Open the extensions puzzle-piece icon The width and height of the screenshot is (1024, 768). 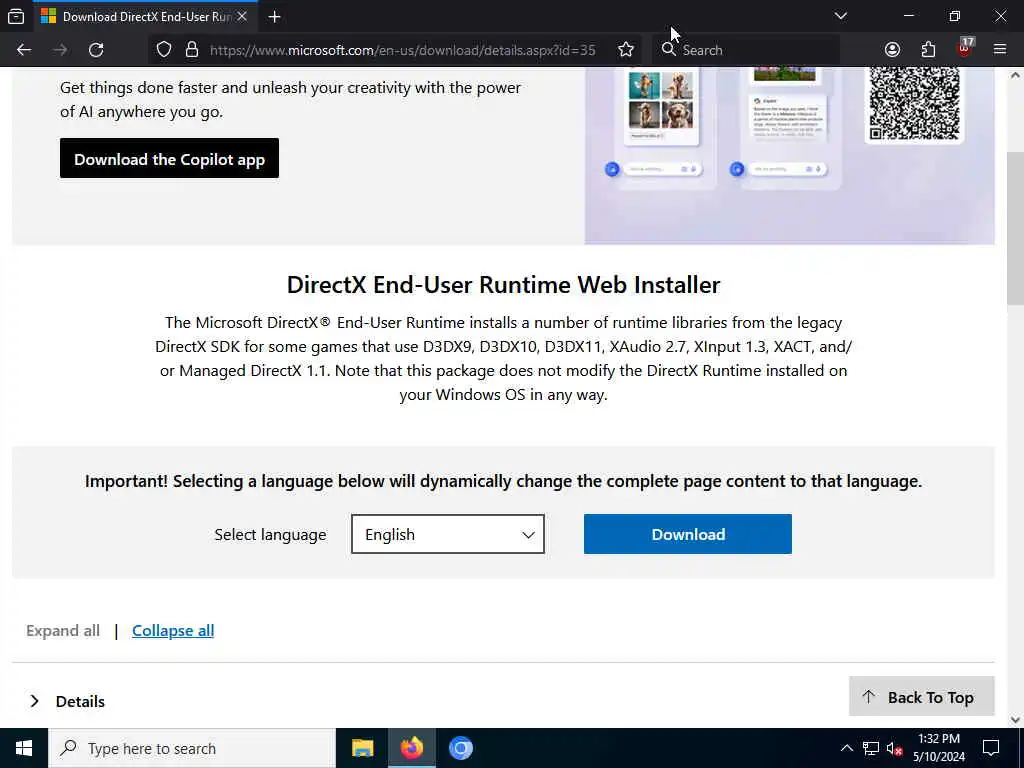(x=928, y=50)
